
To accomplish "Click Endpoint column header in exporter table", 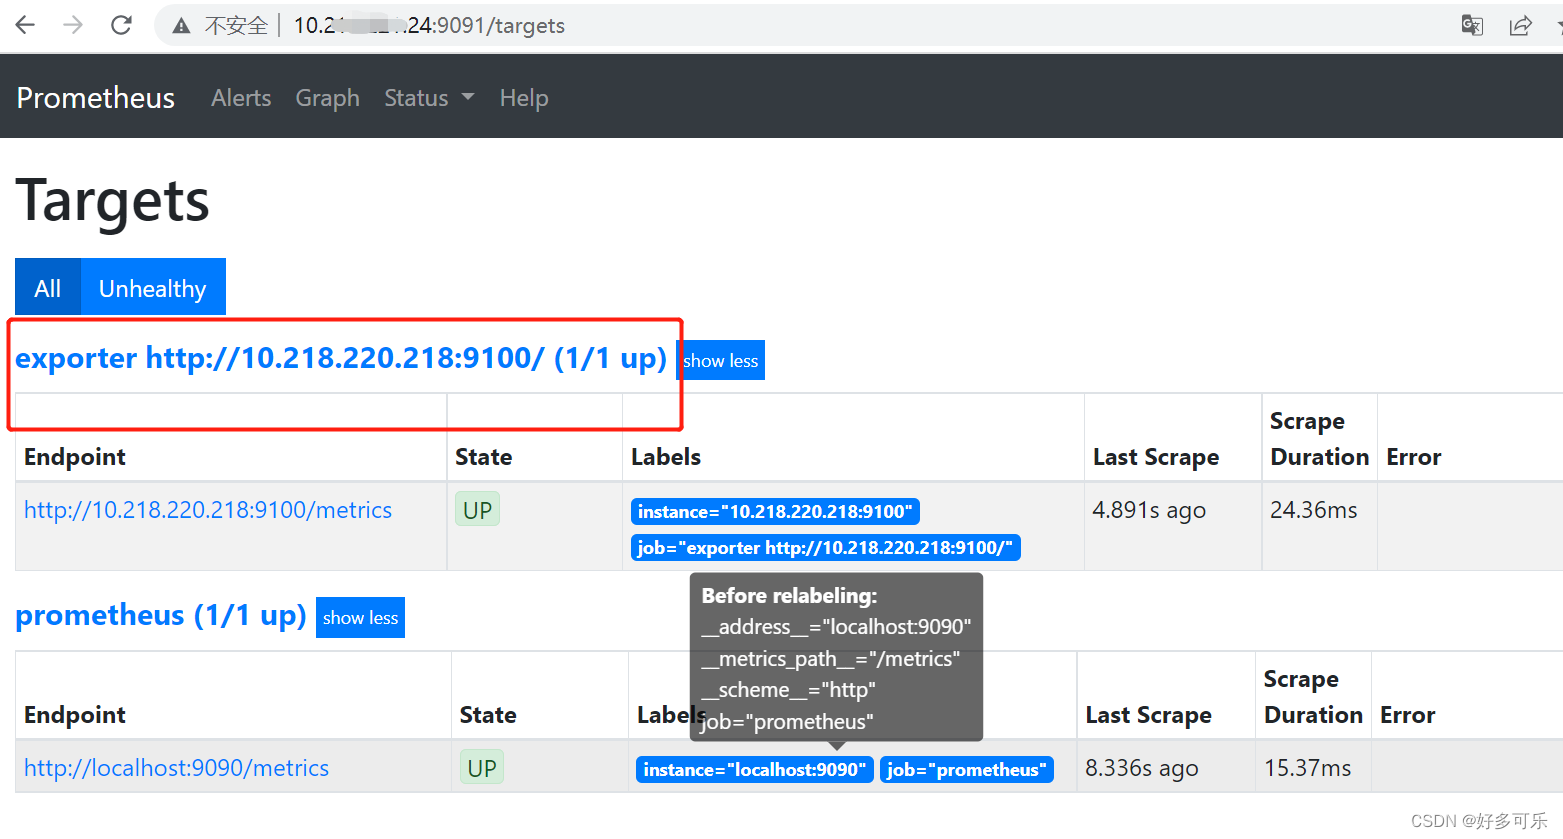I will (x=75, y=457).
